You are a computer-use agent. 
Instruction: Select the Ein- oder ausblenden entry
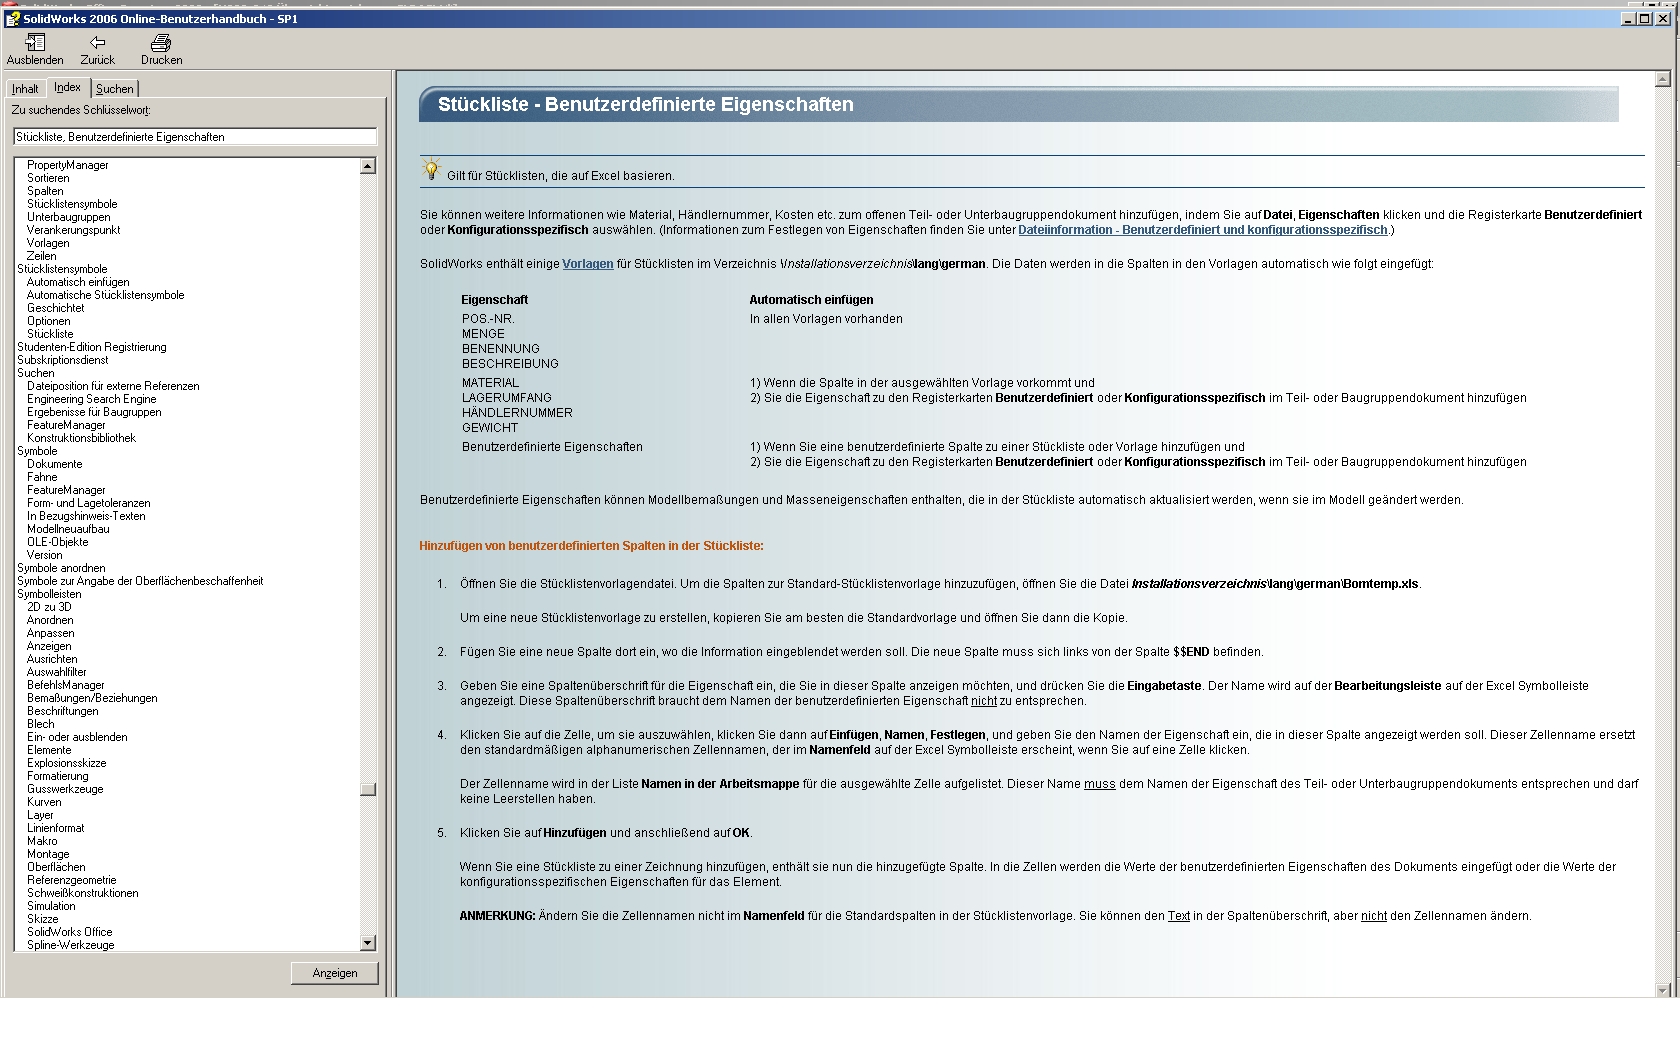point(77,737)
